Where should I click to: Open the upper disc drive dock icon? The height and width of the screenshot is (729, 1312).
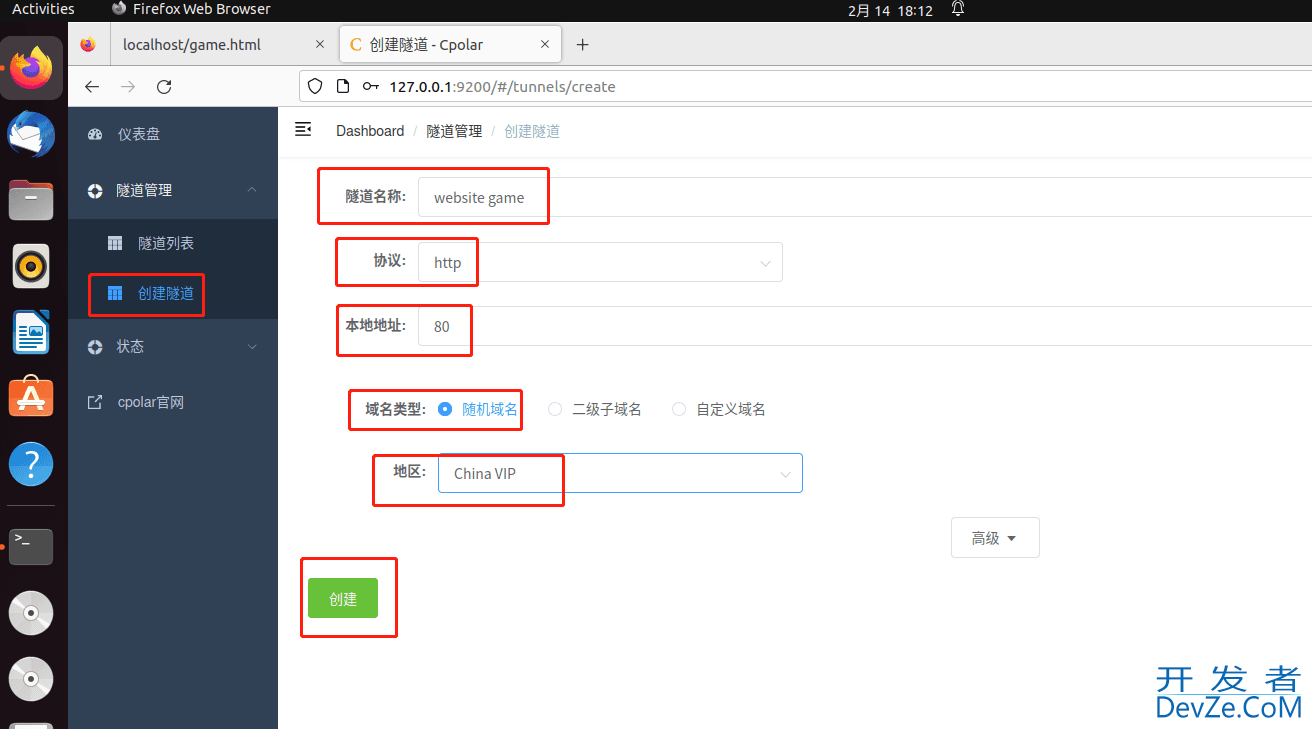click(x=32, y=613)
